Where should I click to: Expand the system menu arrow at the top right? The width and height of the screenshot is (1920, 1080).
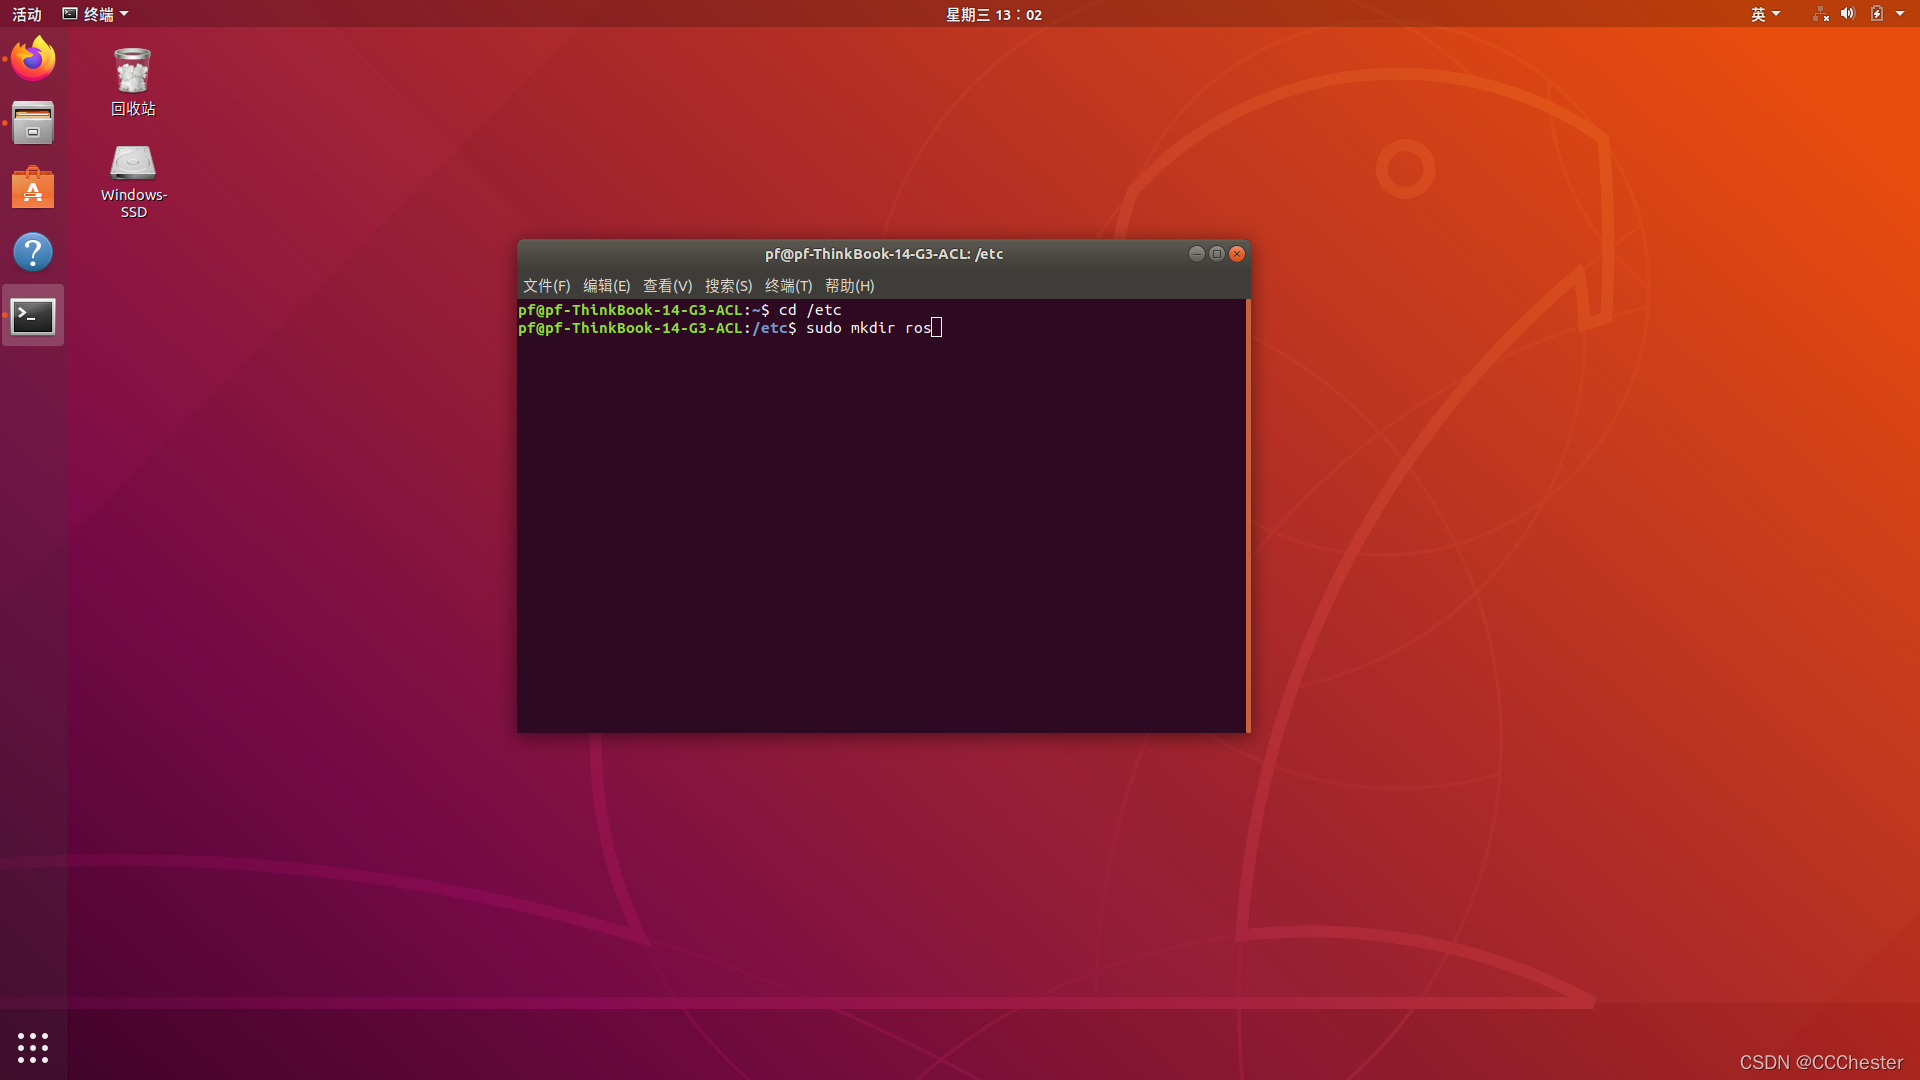[1900, 14]
